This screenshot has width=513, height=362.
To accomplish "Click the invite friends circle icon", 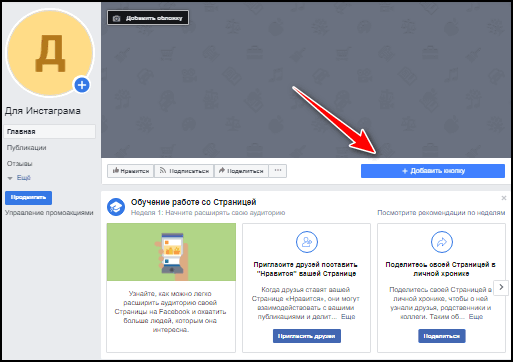I will 307,242.
